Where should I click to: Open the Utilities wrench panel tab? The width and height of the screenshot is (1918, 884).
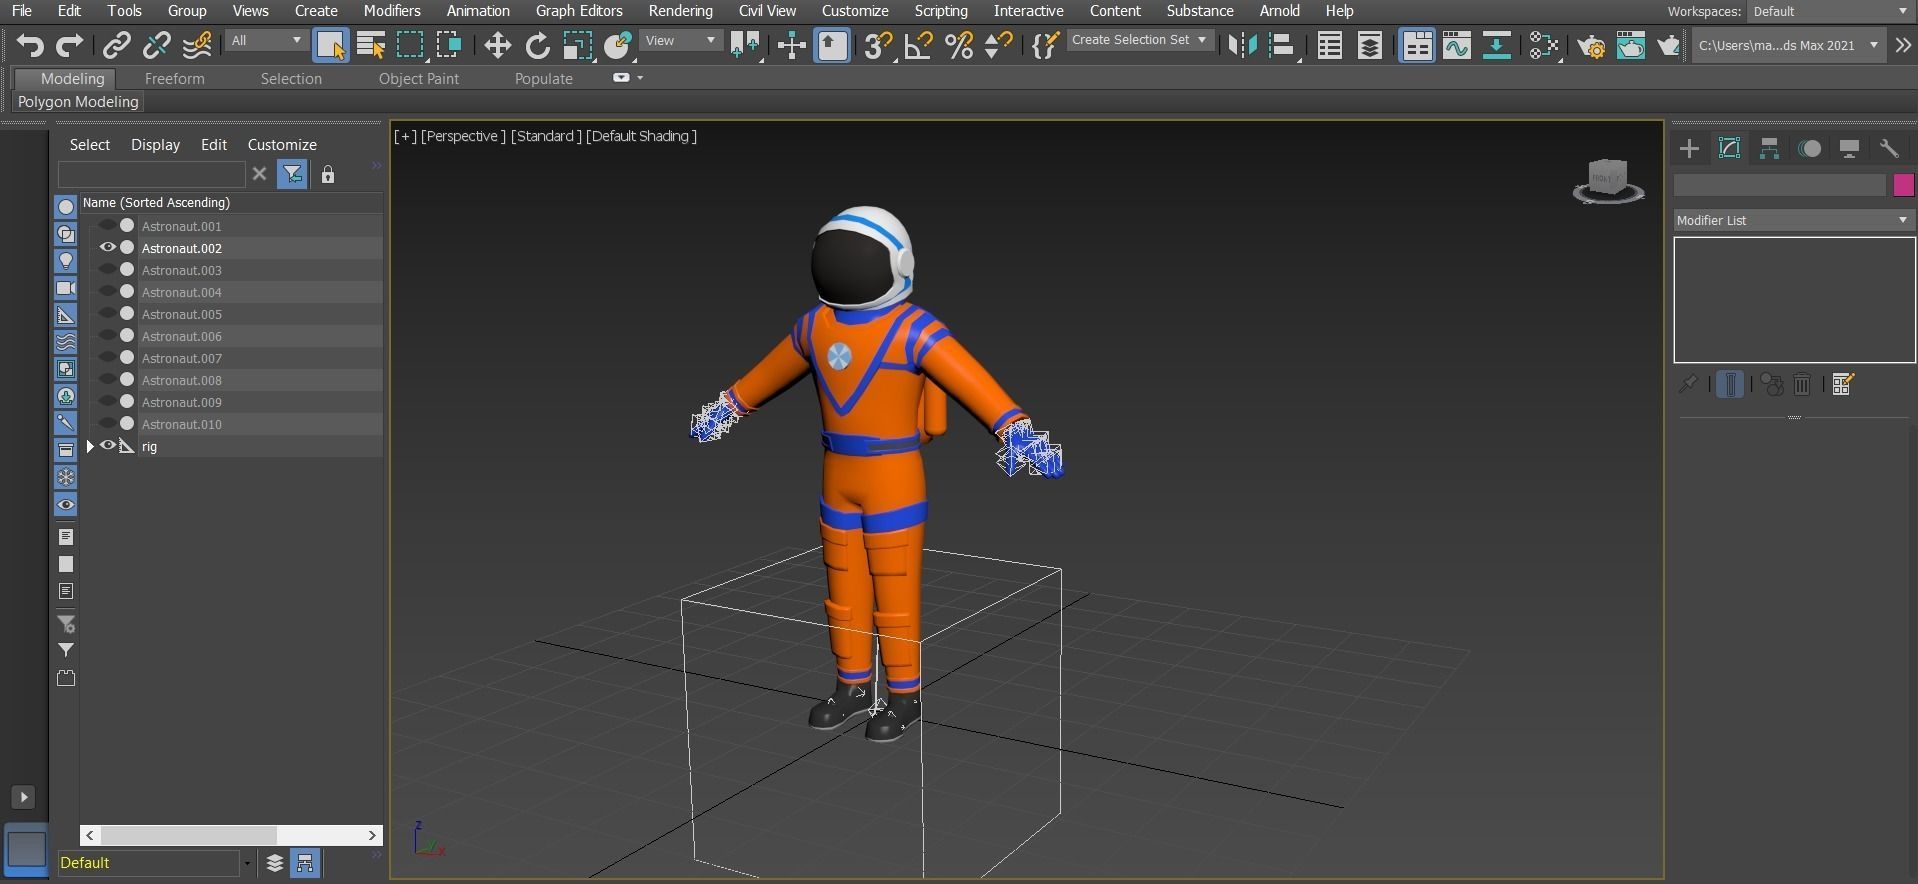point(1889,149)
